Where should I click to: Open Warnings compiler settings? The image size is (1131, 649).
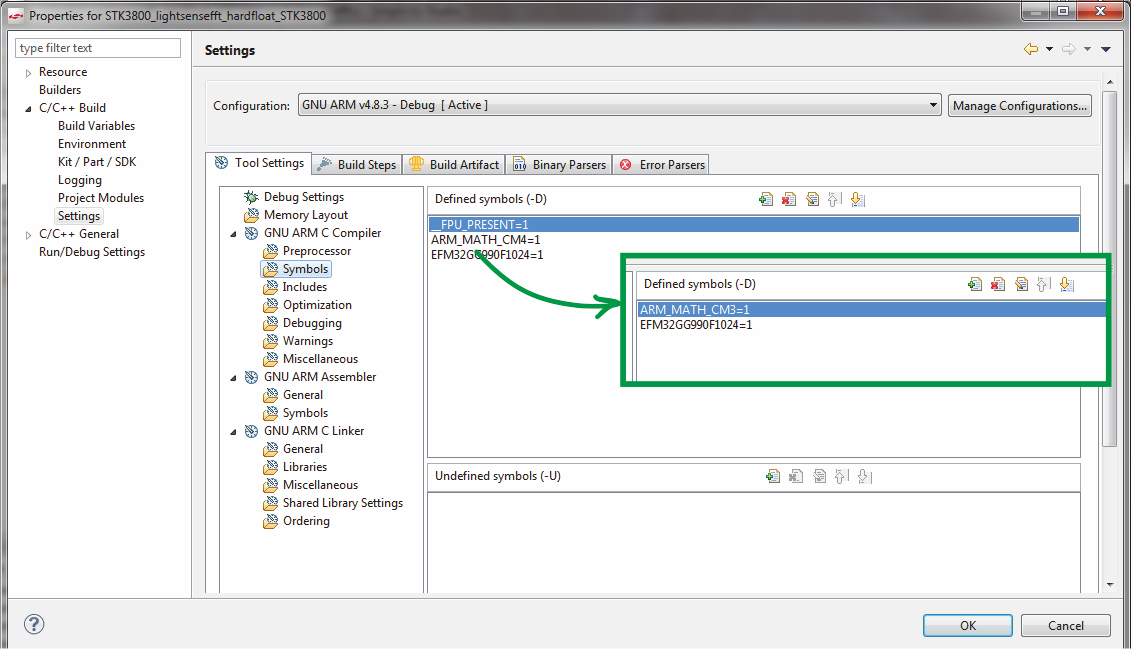coord(307,341)
